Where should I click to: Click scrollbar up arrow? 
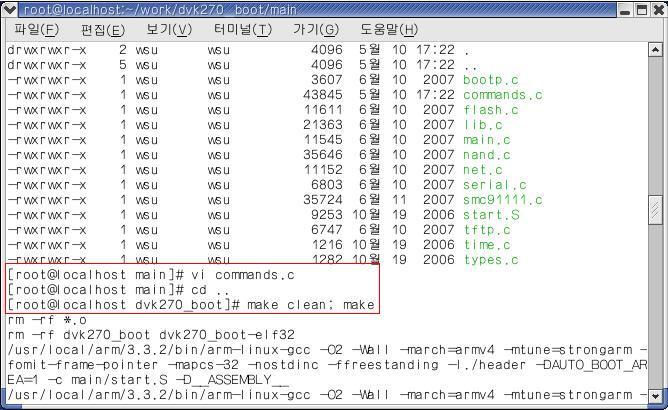coord(655,50)
